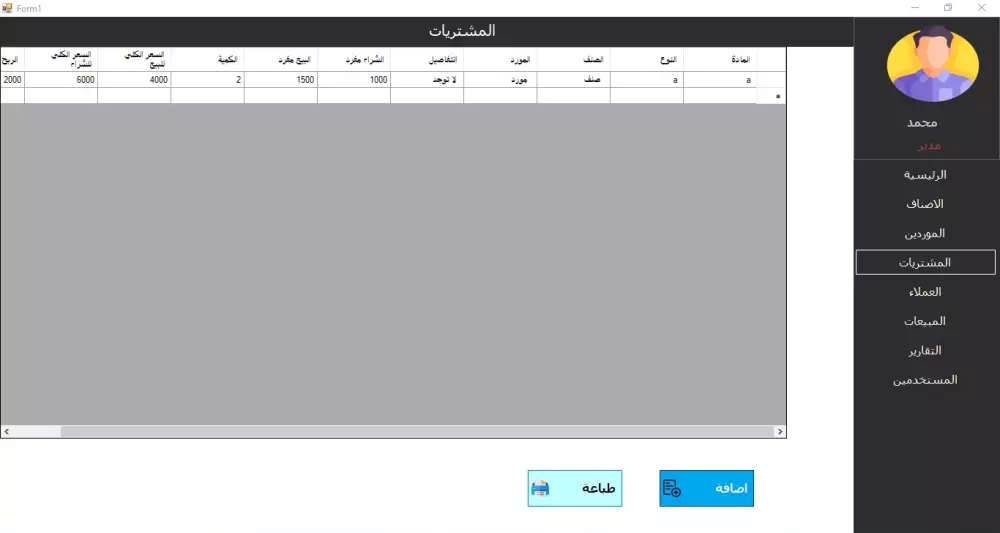Select the cell reading لا توجد
Image resolution: width=1000 pixels, height=533 pixels.
[x=427, y=80]
